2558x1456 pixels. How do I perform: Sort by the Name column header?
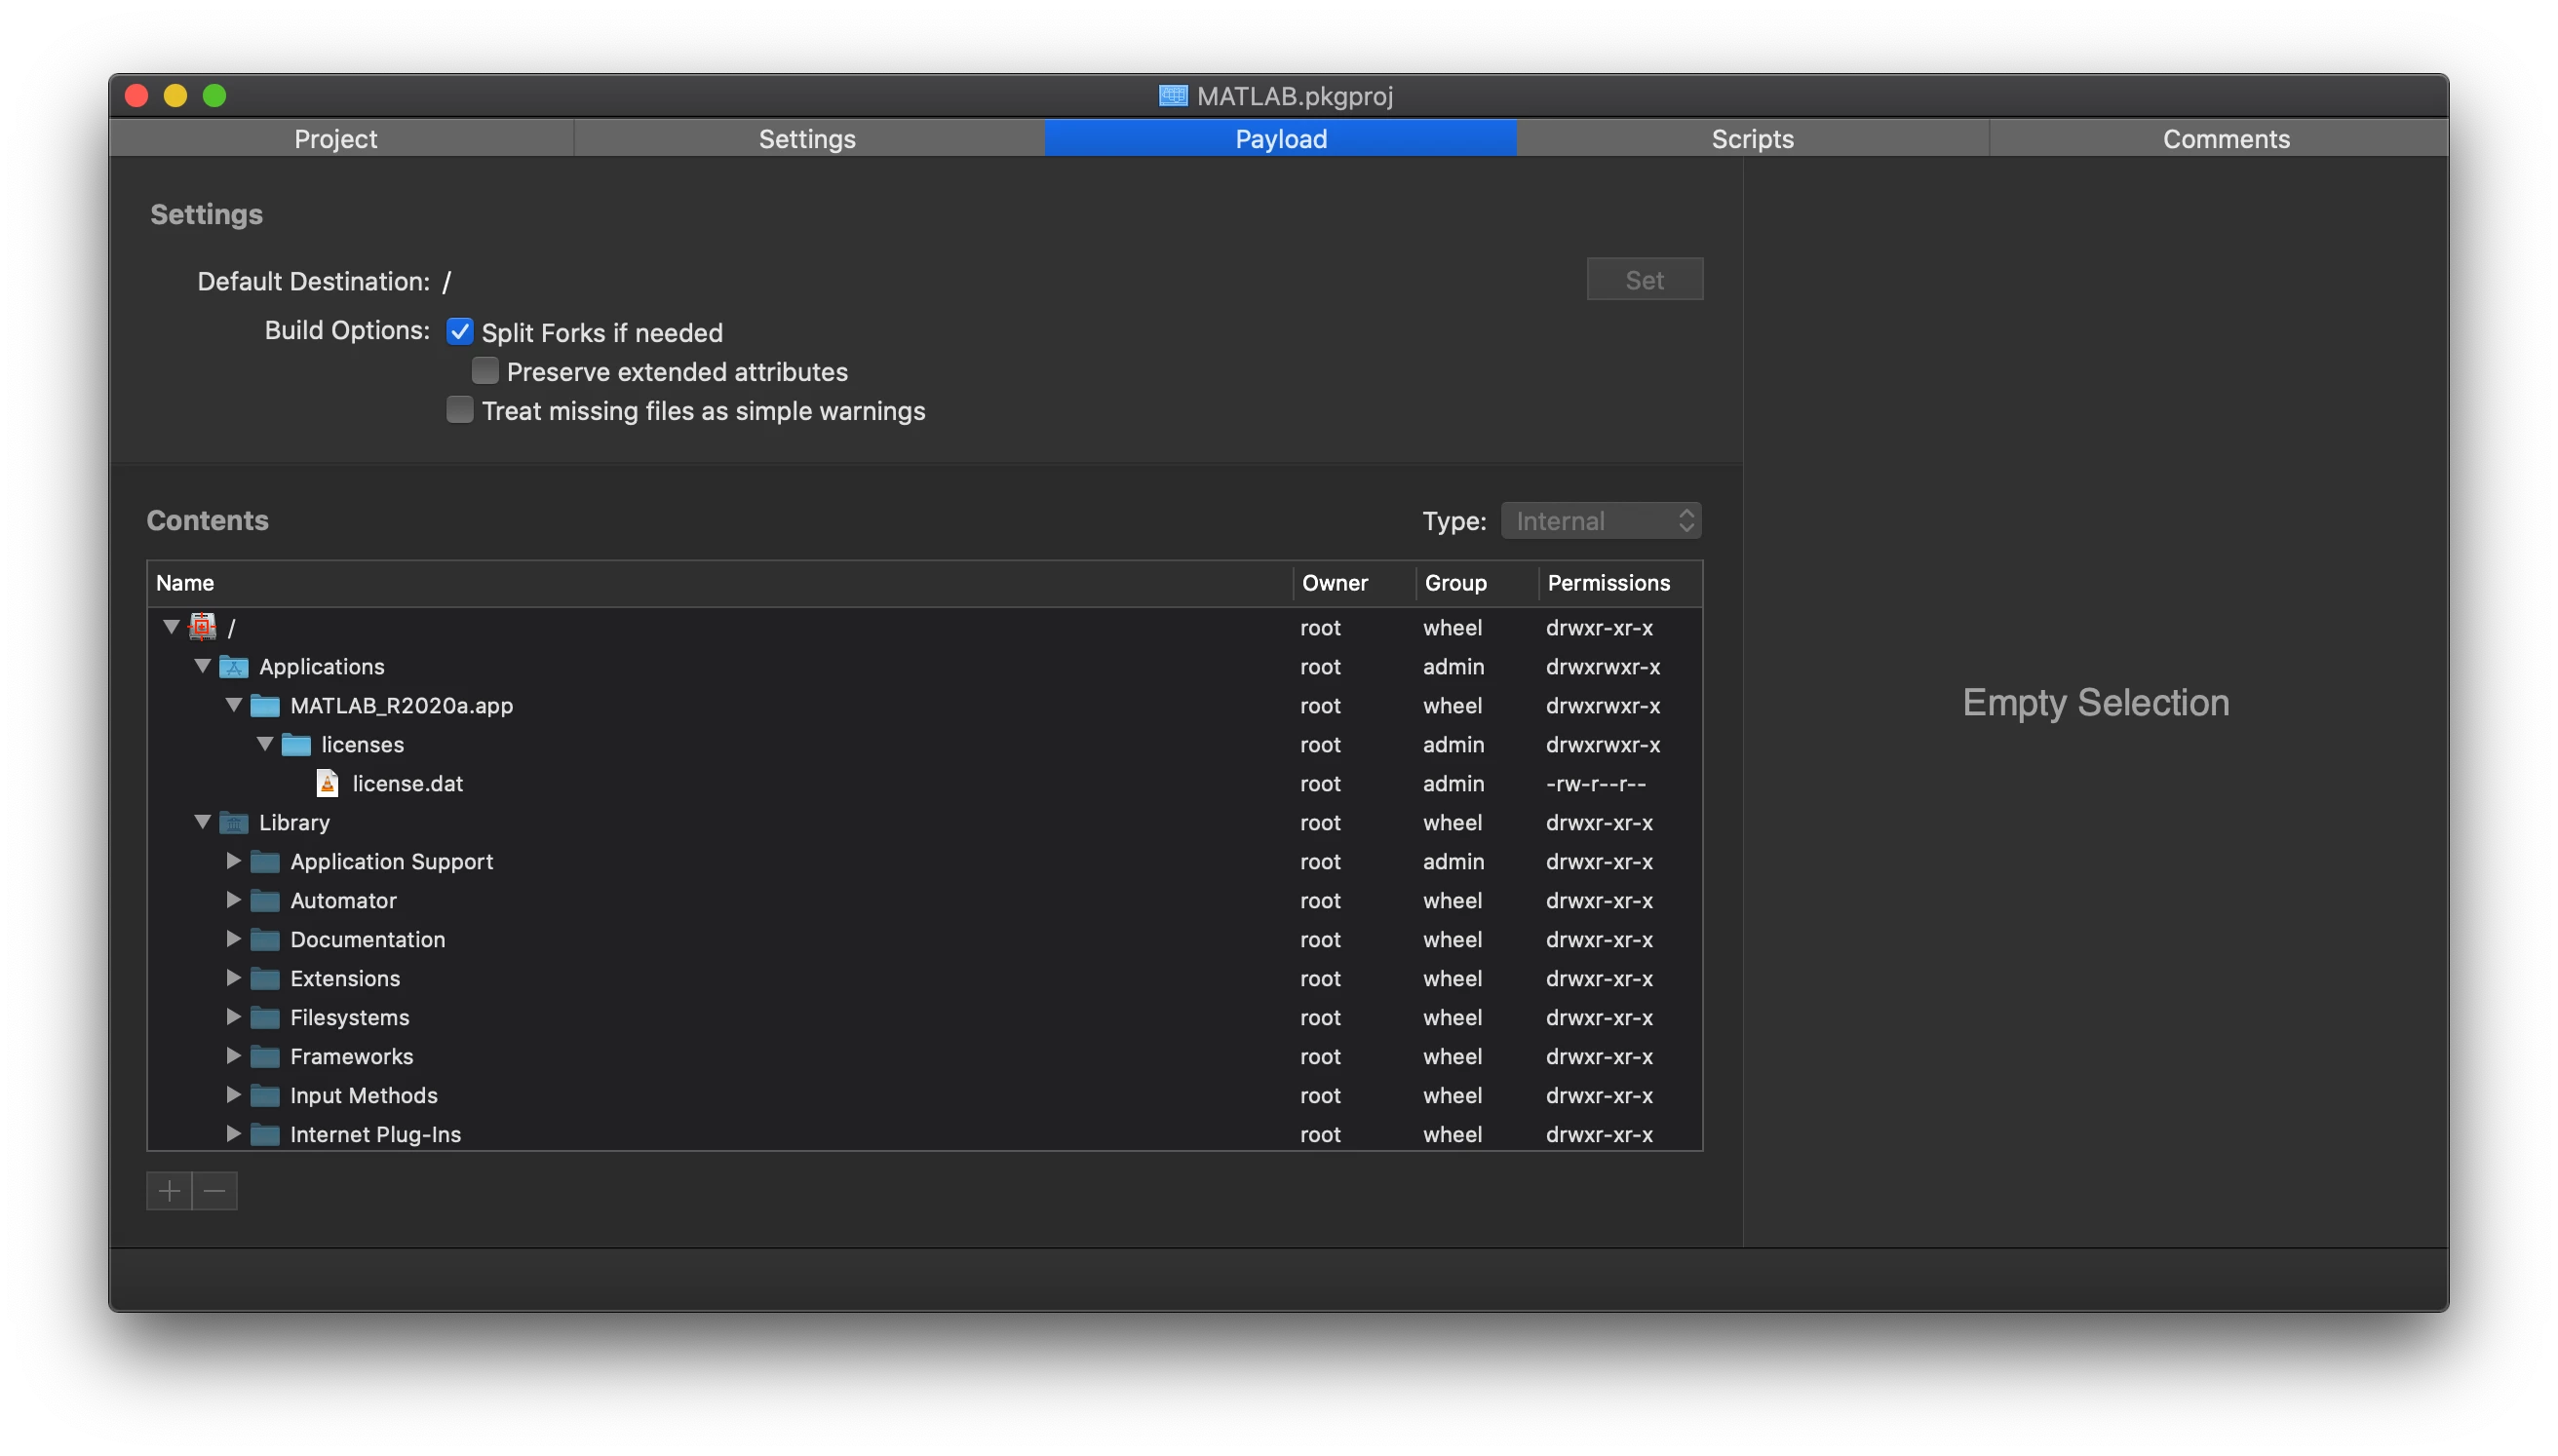point(720,583)
